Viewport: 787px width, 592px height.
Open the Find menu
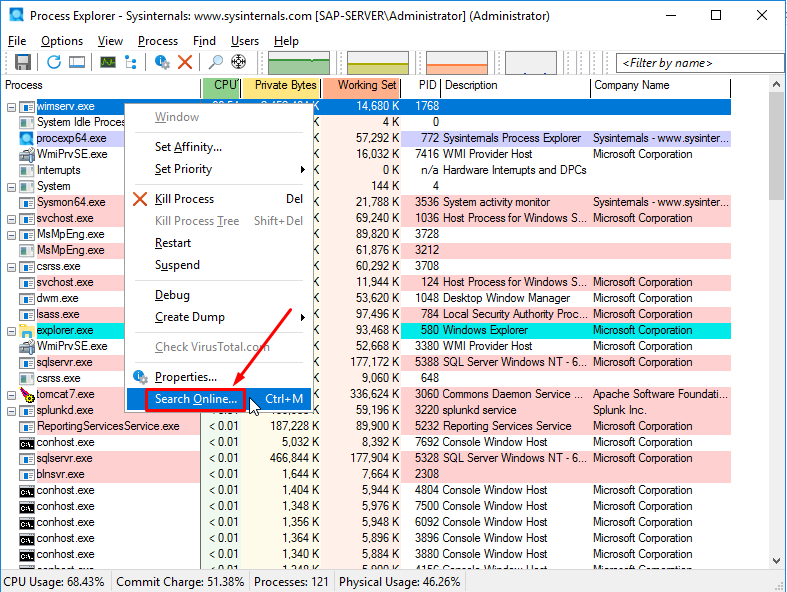(204, 41)
